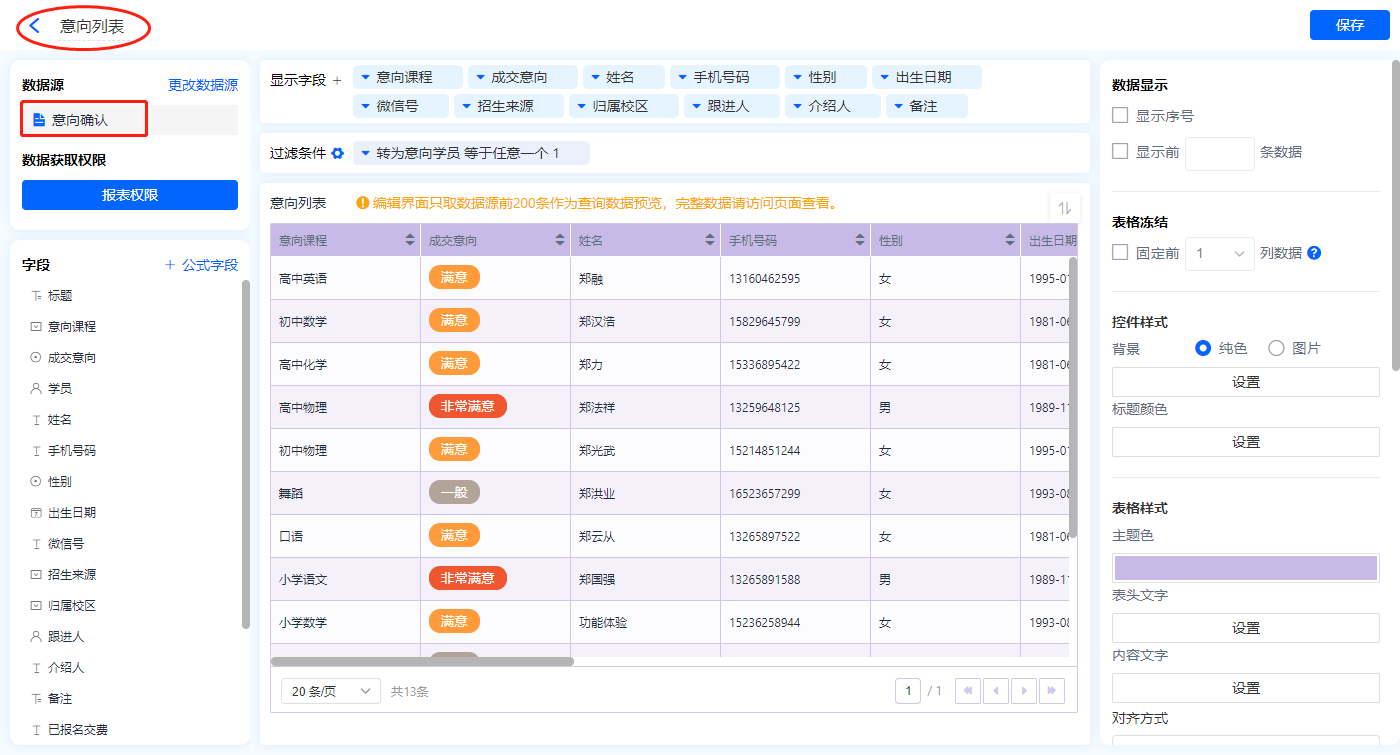Screen dimensions: 1400x755
Task: Click the back arrow beside 意向列表
Action: pyautogui.click(x=35, y=26)
